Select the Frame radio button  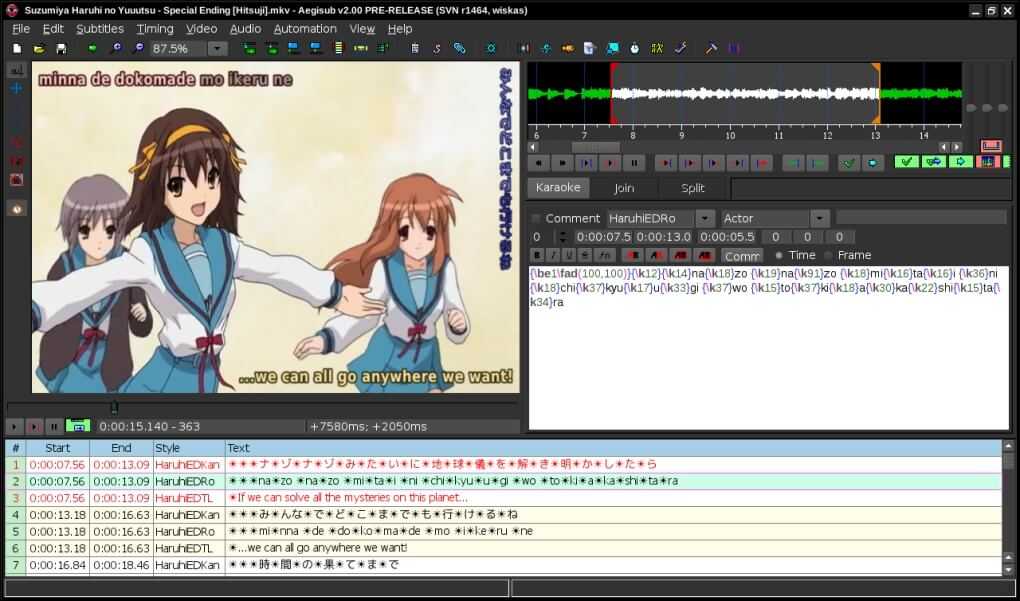click(x=827, y=255)
